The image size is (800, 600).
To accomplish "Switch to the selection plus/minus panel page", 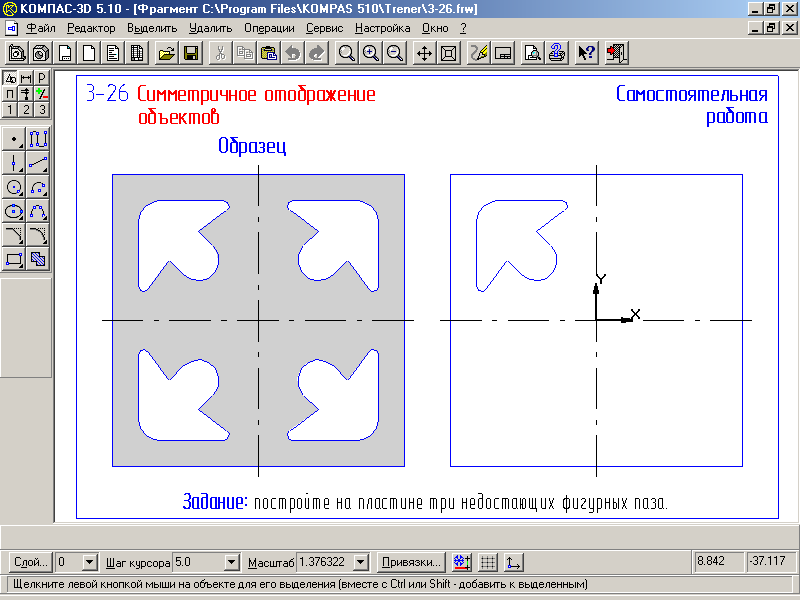I will [42, 93].
